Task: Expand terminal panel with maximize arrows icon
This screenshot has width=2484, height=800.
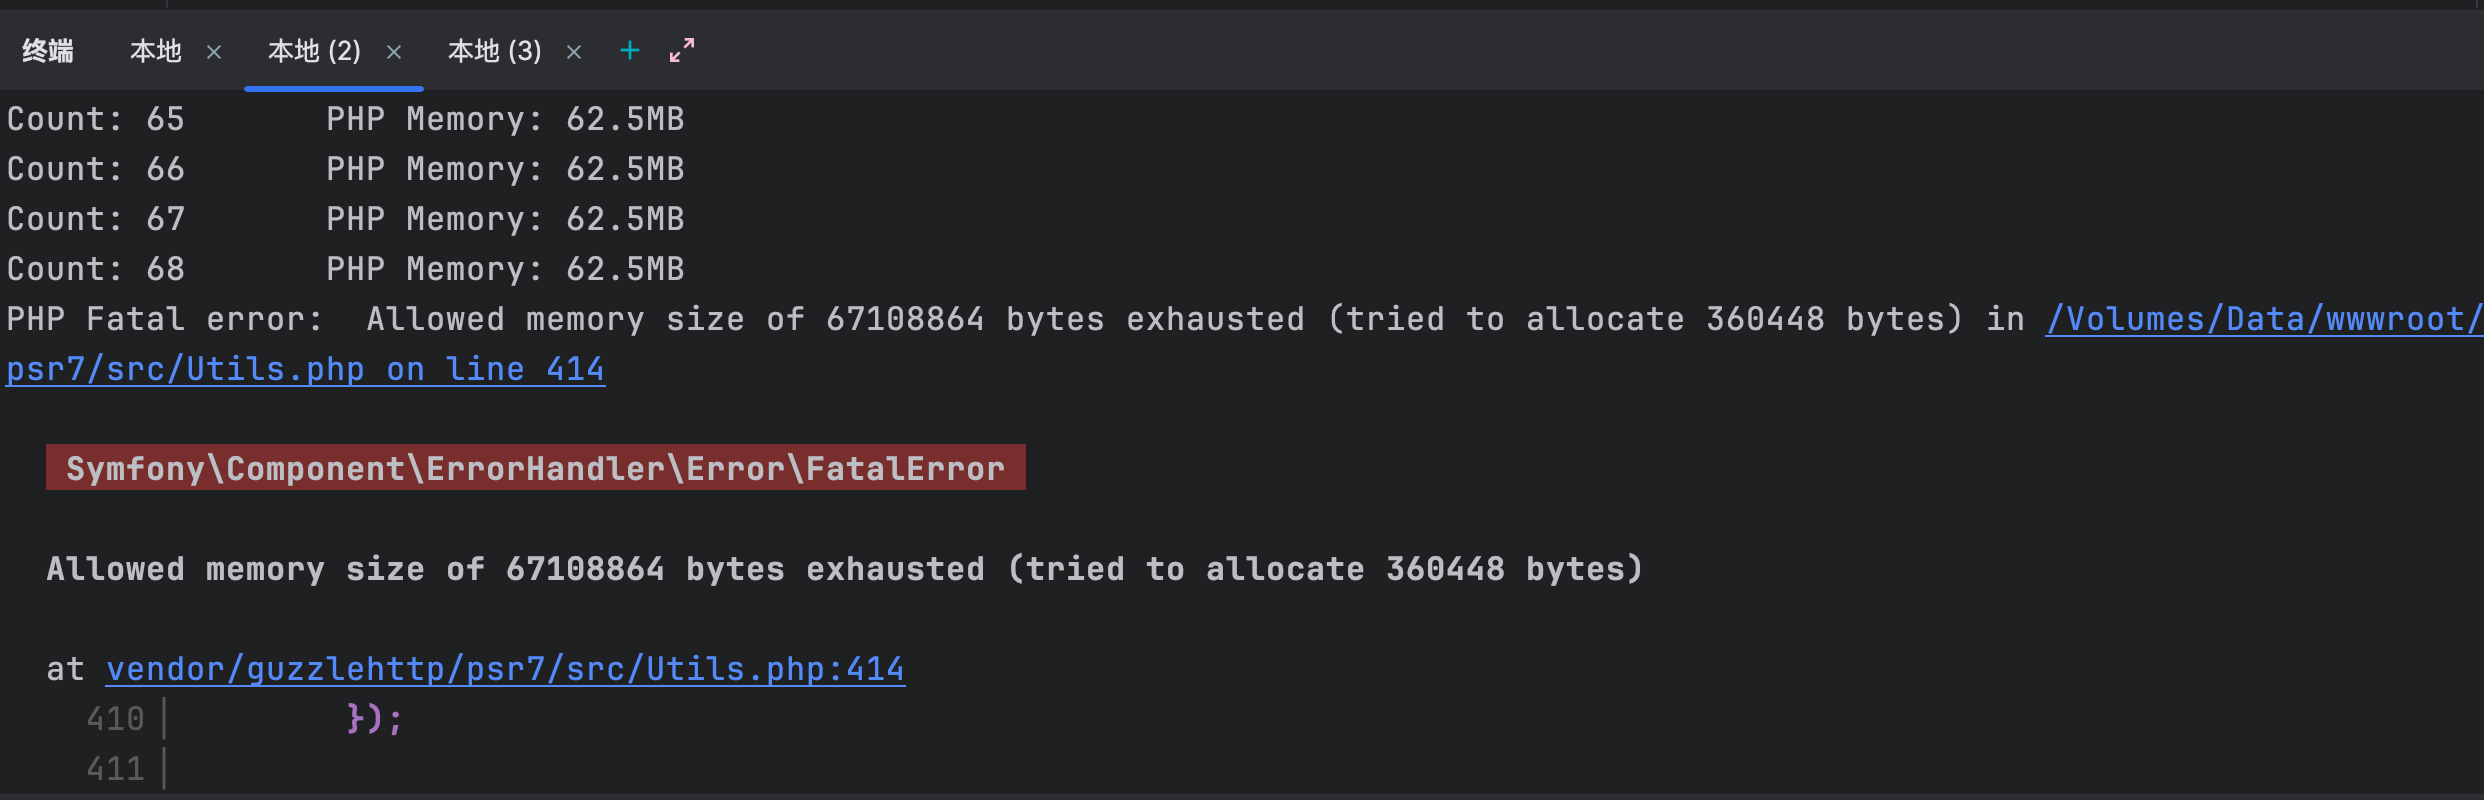Action: tap(682, 50)
